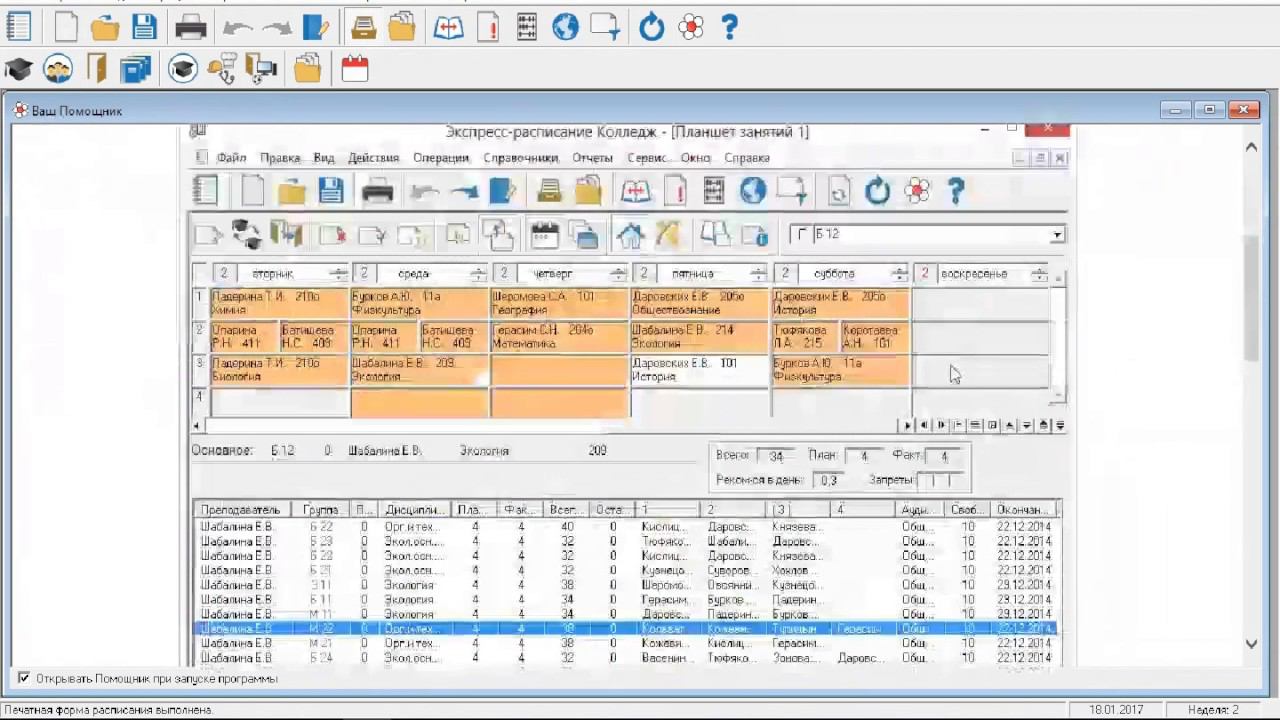Click the spinner arrows next to 'пятница'
The image size is (1280, 720).
759,274
